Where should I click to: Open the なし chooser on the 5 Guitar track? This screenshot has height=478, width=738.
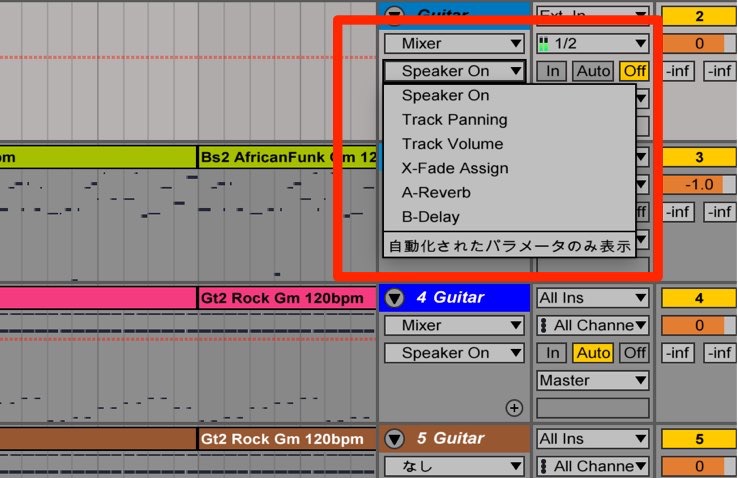(454, 466)
